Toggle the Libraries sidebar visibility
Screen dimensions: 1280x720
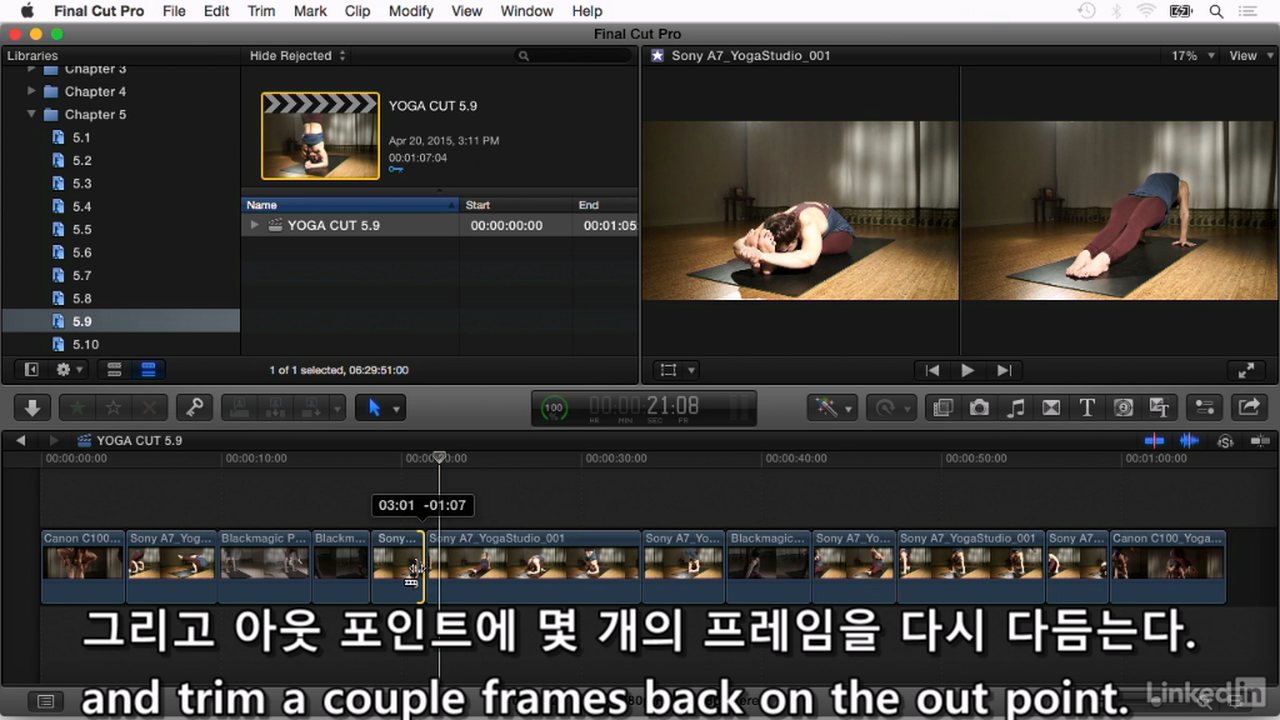31,369
